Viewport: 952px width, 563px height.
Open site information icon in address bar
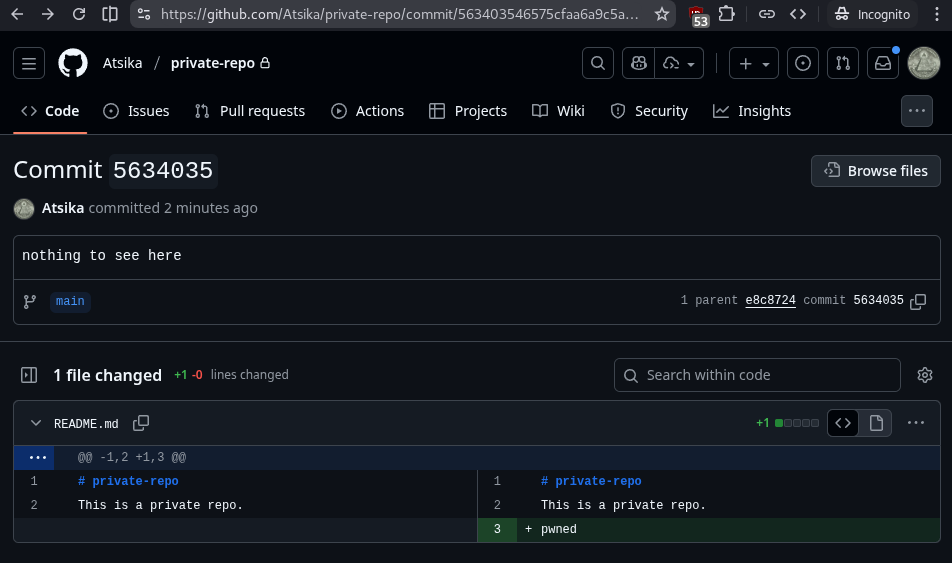(144, 14)
